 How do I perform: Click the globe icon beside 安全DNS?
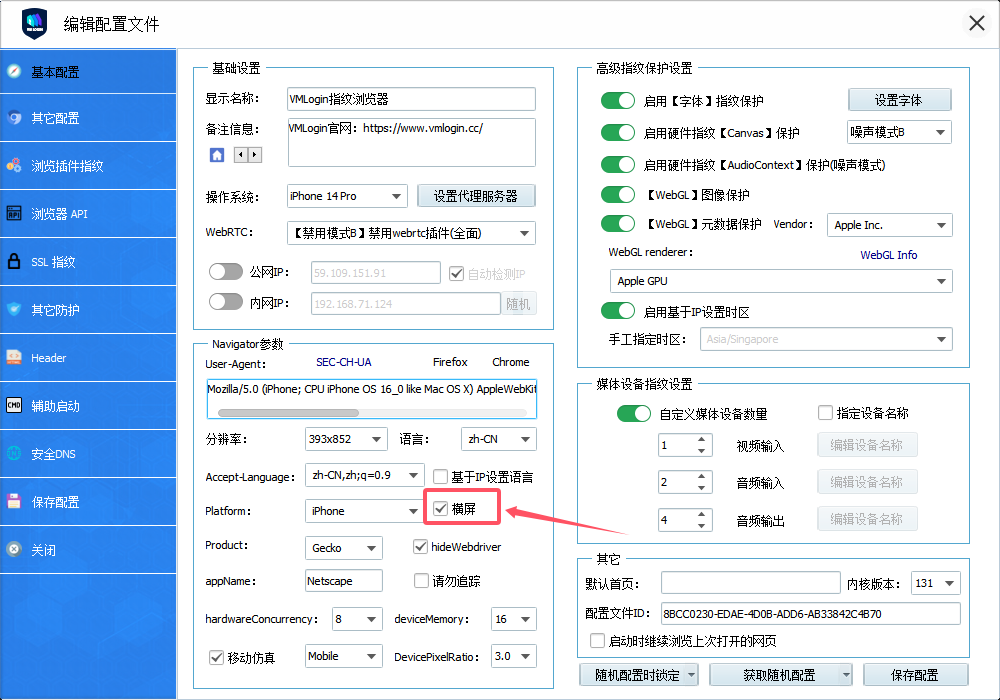pos(15,453)
